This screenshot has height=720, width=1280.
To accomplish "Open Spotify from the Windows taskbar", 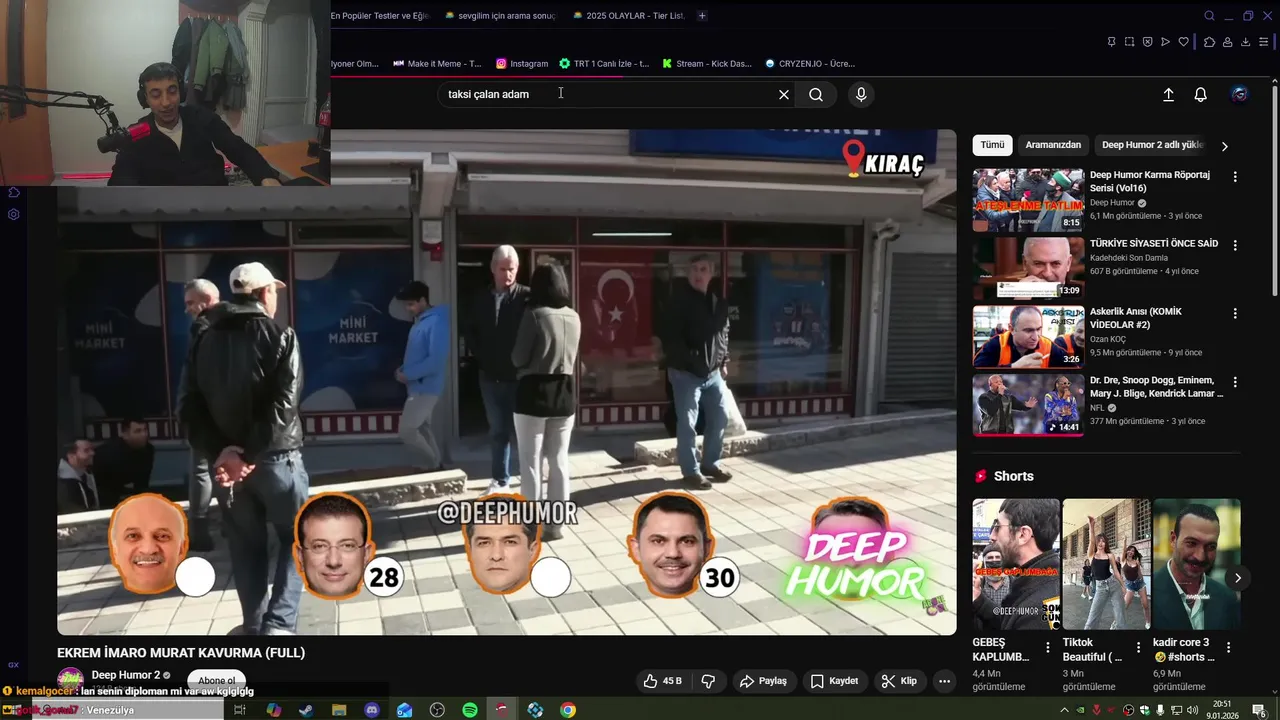I will (470, 710).
